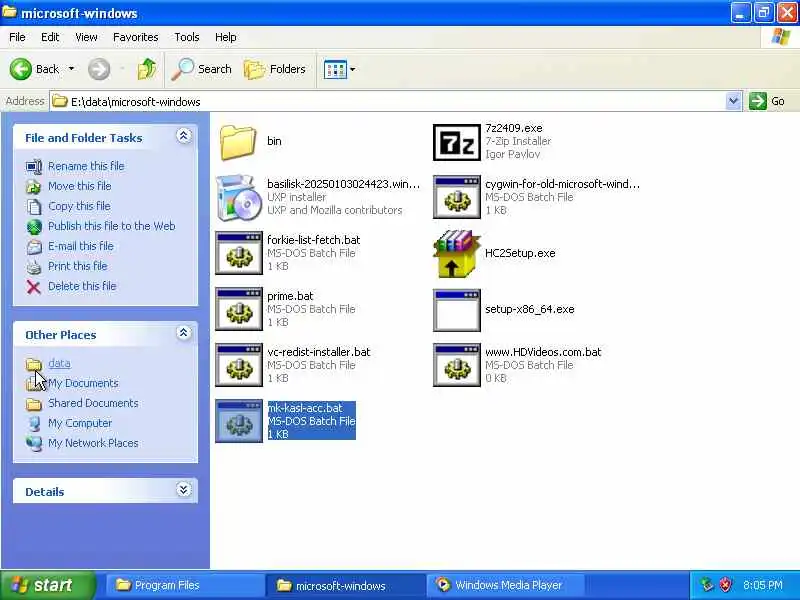Expand the Details panel
Viewport: 800px width, 600px height.
(x=184, y=490)
